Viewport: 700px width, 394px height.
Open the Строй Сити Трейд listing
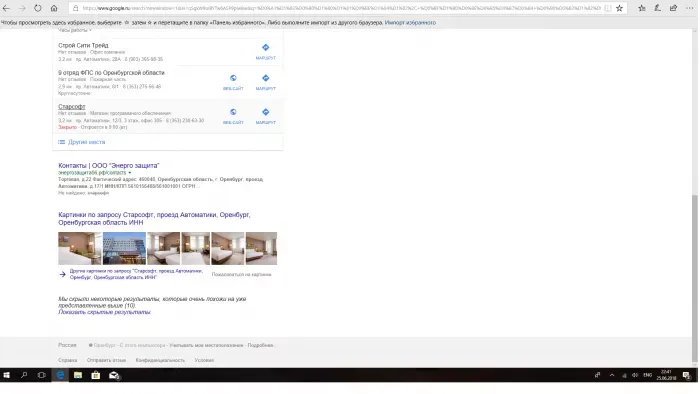pyautogui.click(x=83, y=46)
